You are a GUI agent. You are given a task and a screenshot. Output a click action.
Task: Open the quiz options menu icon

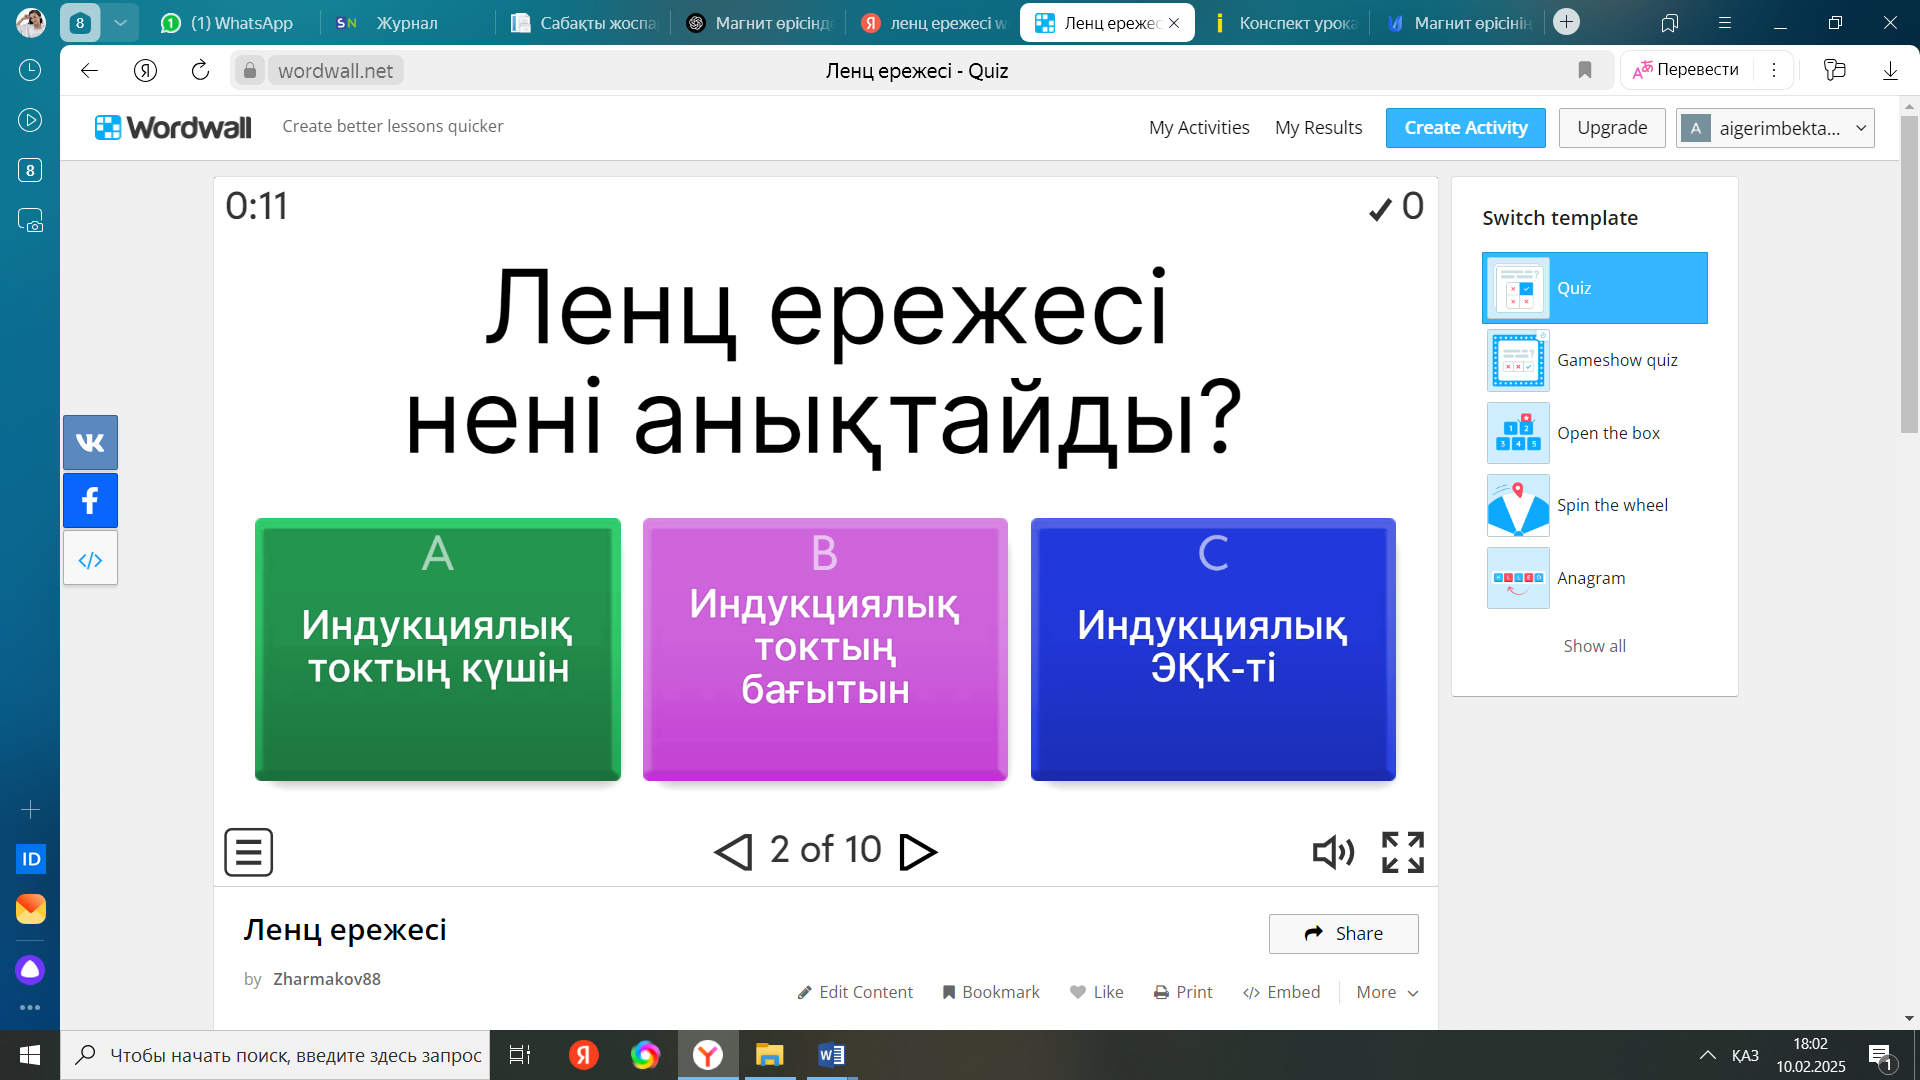pos(248,852)
